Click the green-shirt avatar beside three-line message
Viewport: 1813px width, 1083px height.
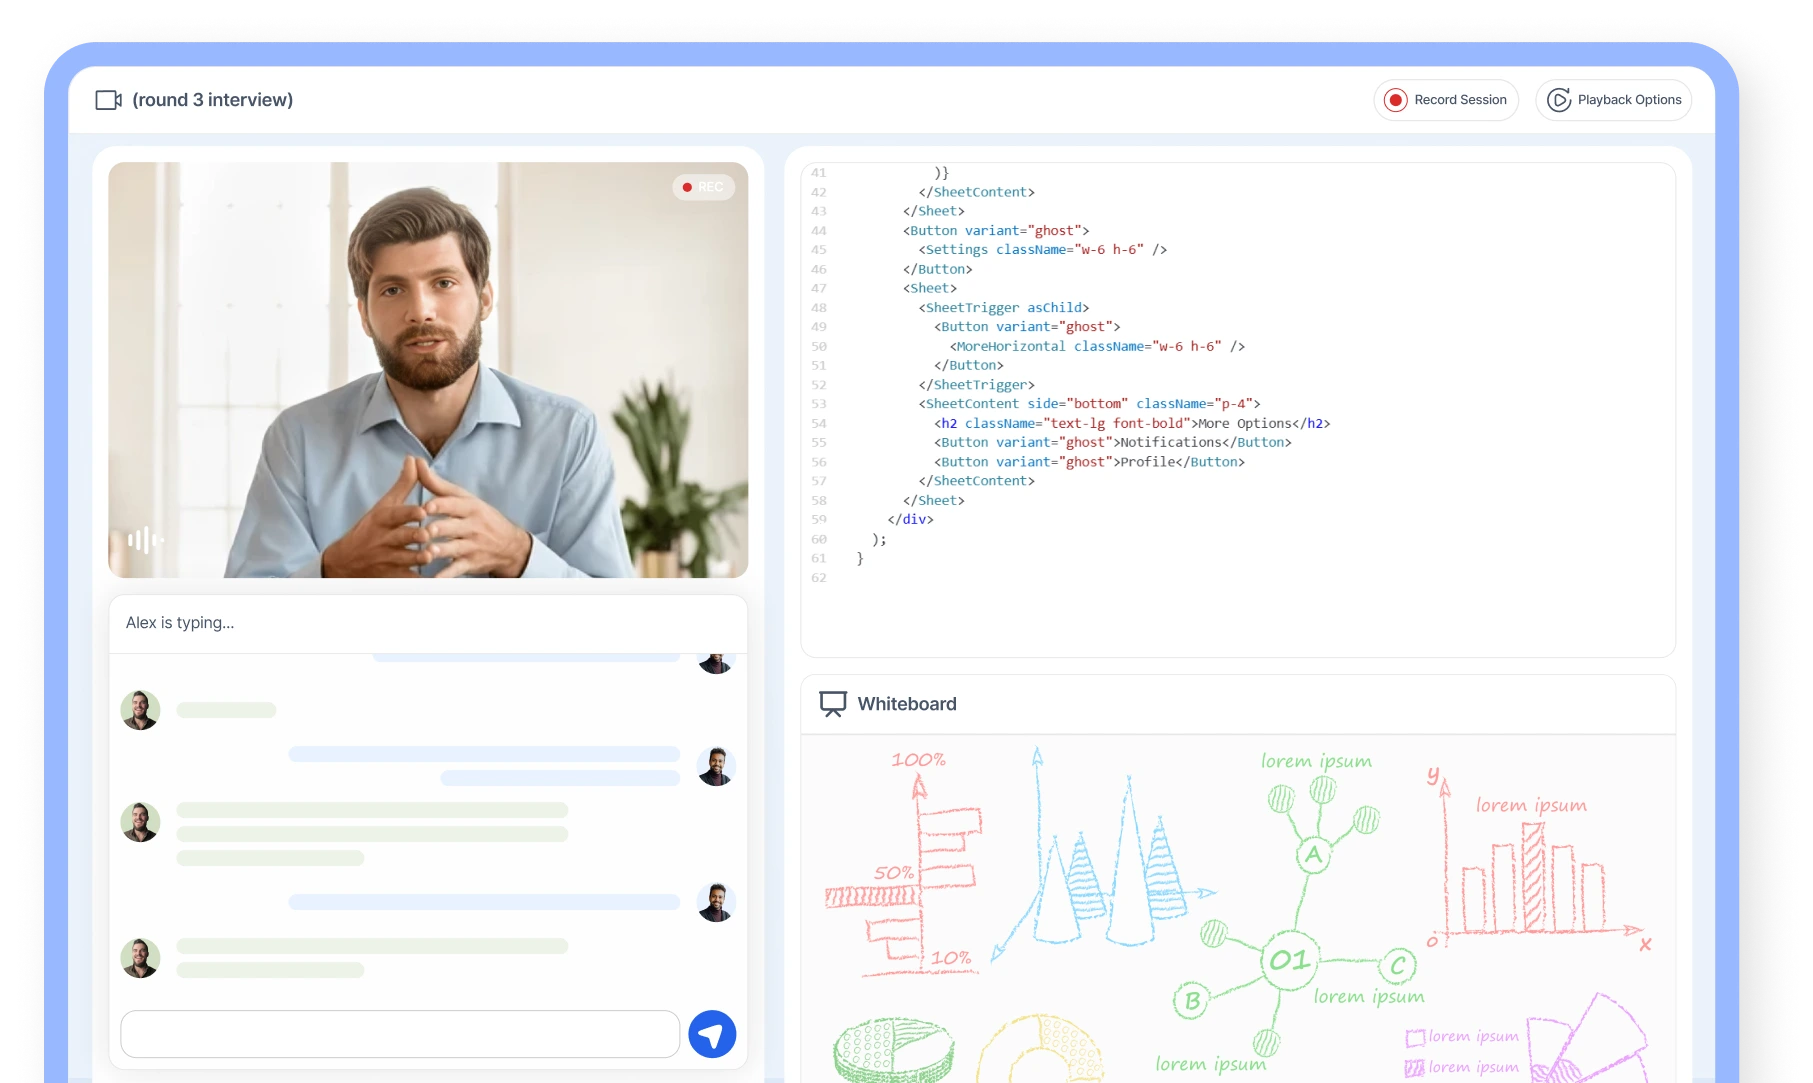[140, 822]
